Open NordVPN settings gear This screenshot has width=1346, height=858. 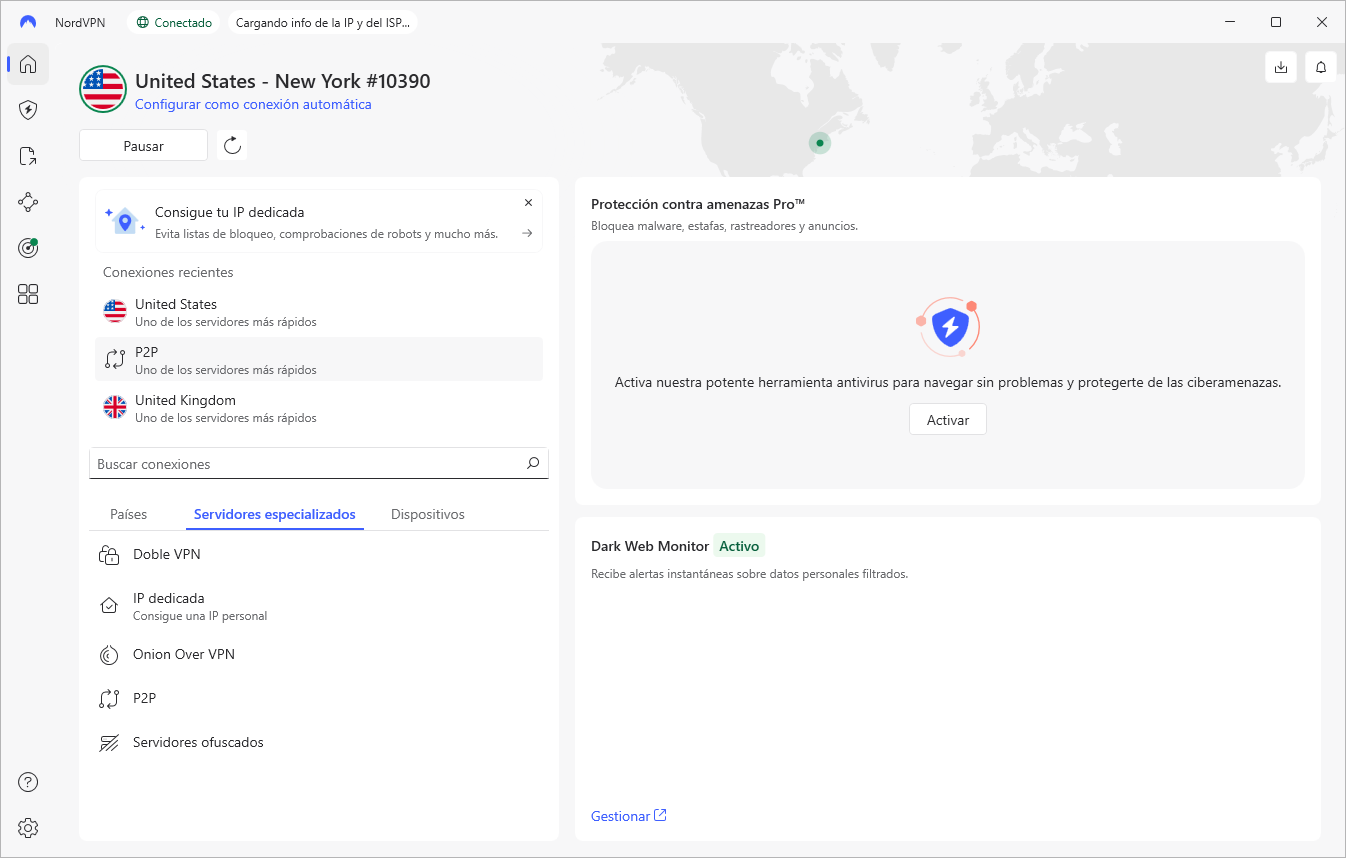point(27,828)
